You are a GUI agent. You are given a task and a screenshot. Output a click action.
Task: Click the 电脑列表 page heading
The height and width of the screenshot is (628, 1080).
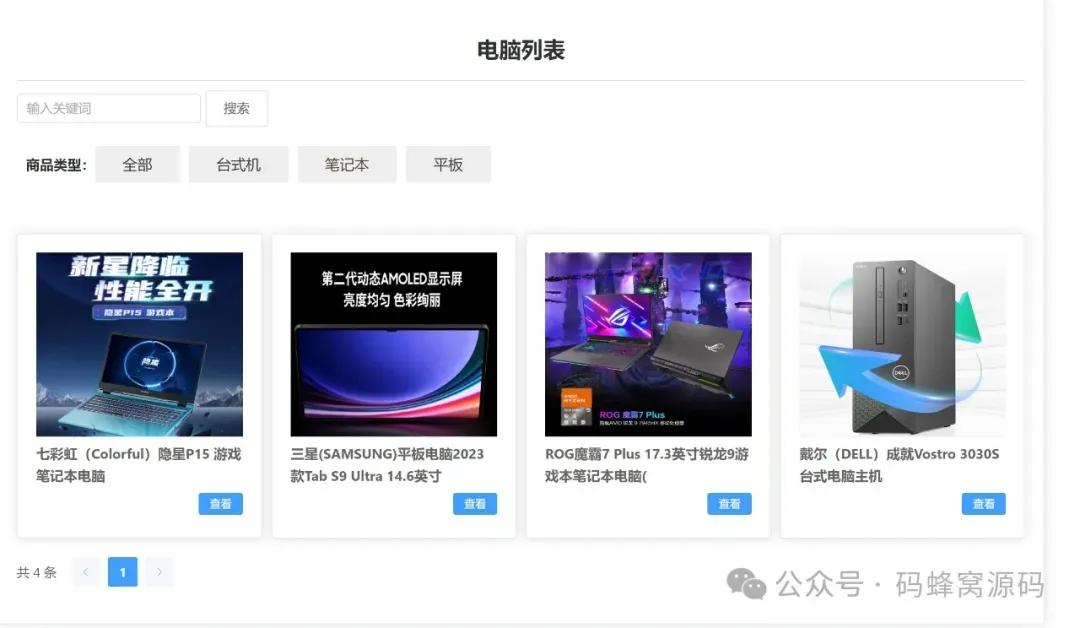click(x=521, y=50)
